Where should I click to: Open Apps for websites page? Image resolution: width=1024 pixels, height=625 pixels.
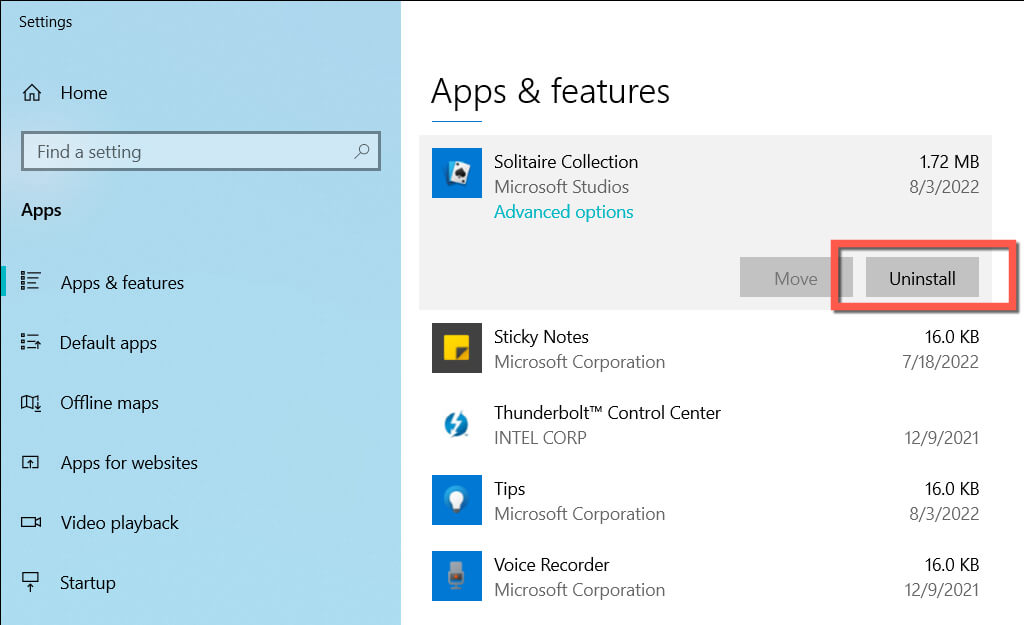[x=129, y=463]
